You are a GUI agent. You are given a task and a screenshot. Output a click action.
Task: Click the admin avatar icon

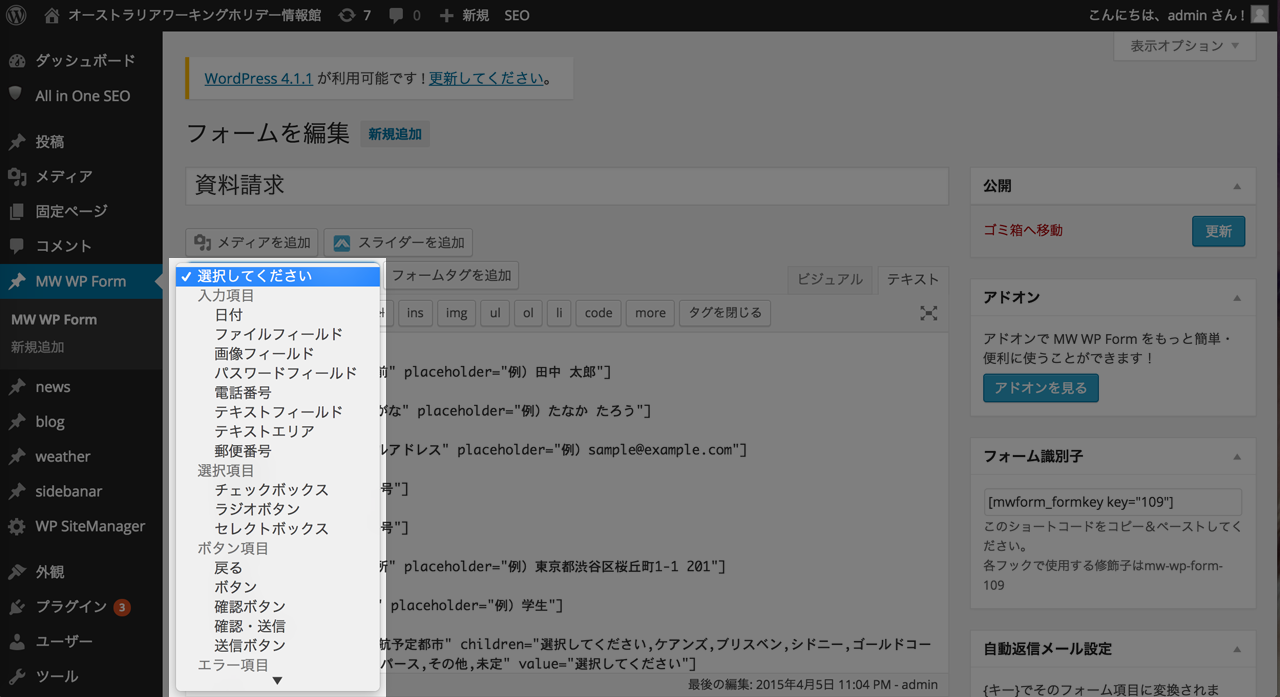1260,15
